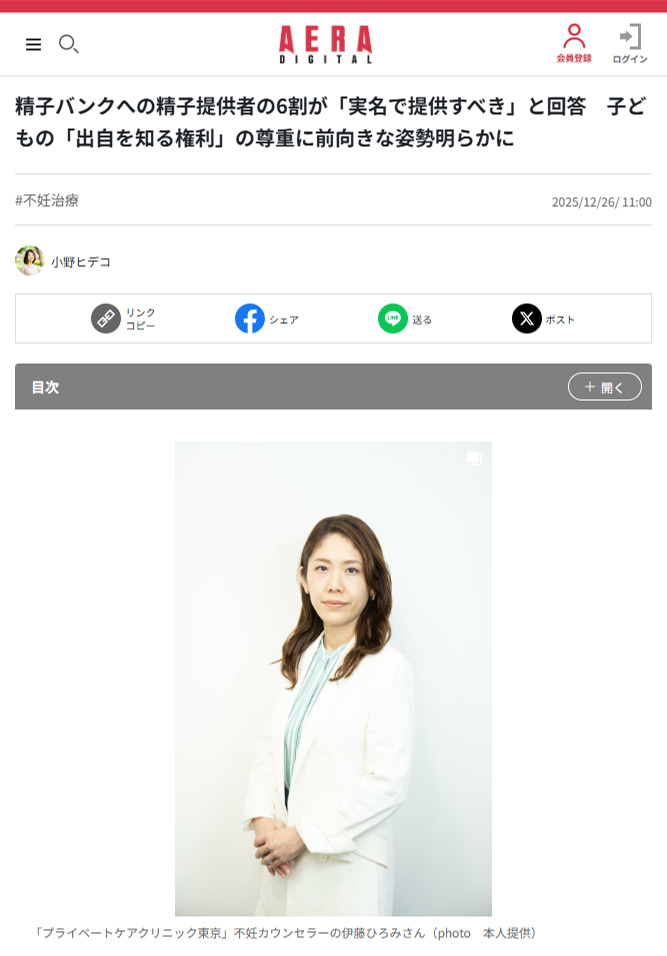Click the photo caption below the portrait
Image resolution: width=667 pixels, height=956 pixels.
(286, 933)
